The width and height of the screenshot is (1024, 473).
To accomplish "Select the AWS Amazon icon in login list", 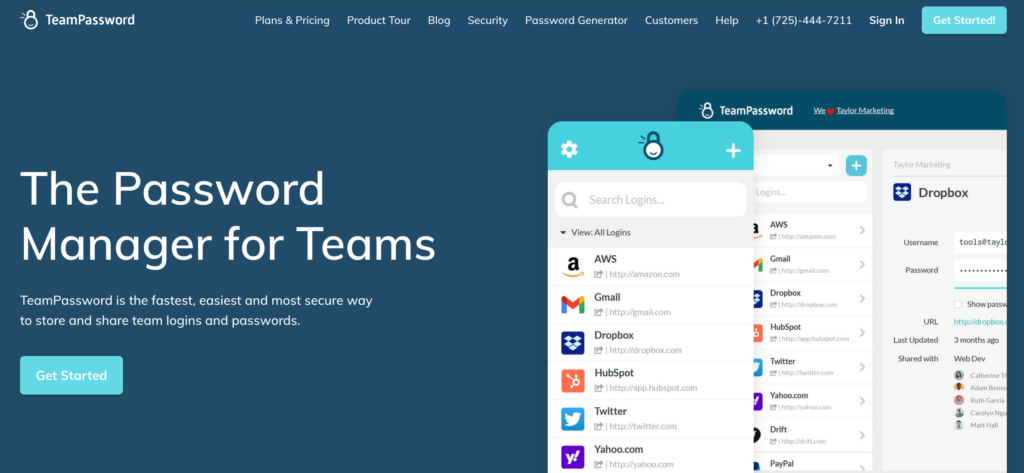I will point(573,266).
